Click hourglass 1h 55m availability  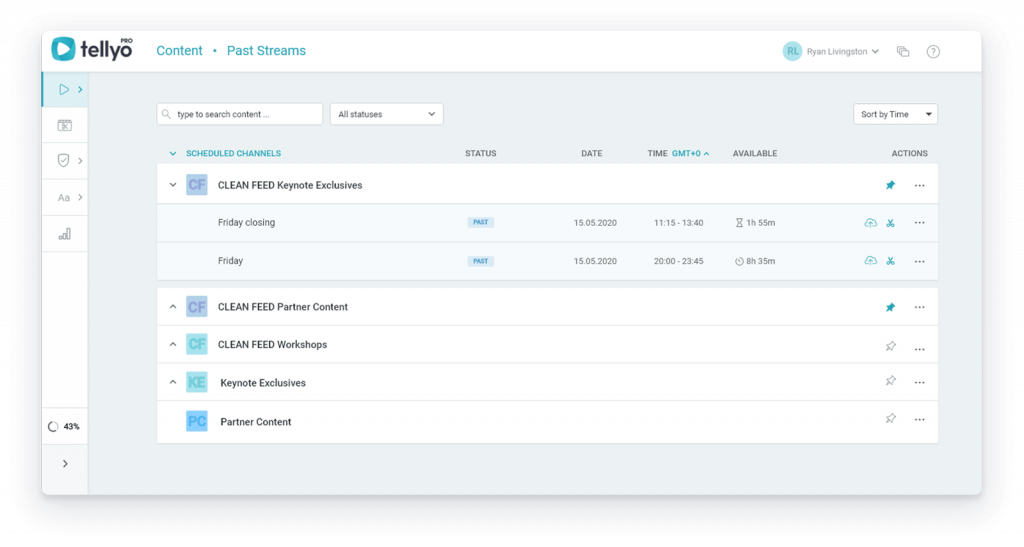tap(755, 223)
